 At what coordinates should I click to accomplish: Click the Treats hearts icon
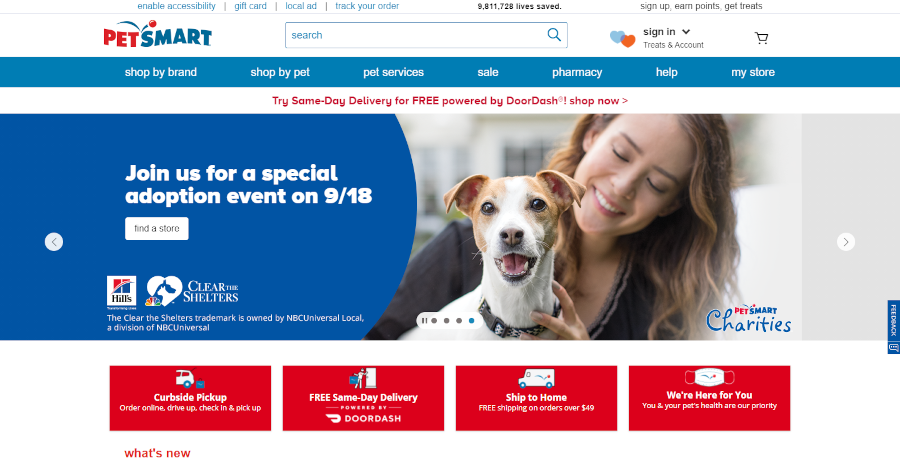622,38
